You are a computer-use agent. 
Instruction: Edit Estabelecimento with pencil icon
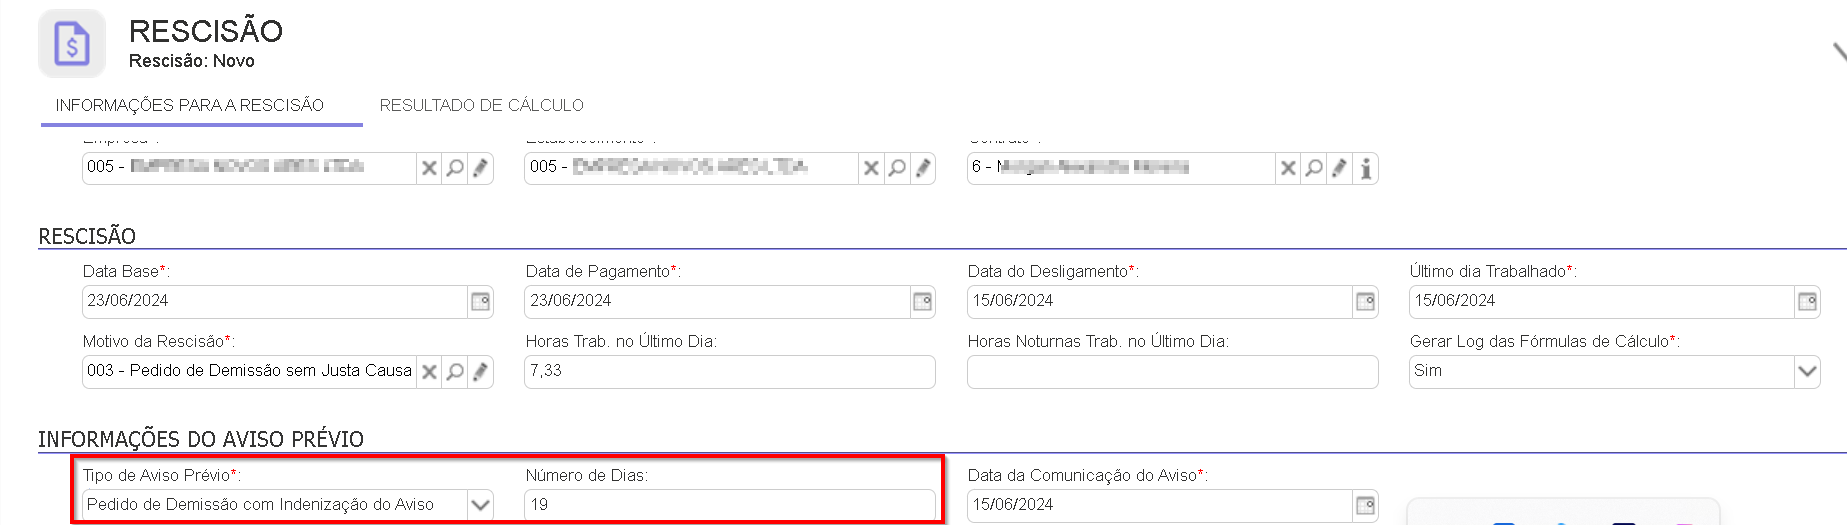(923, 168)
